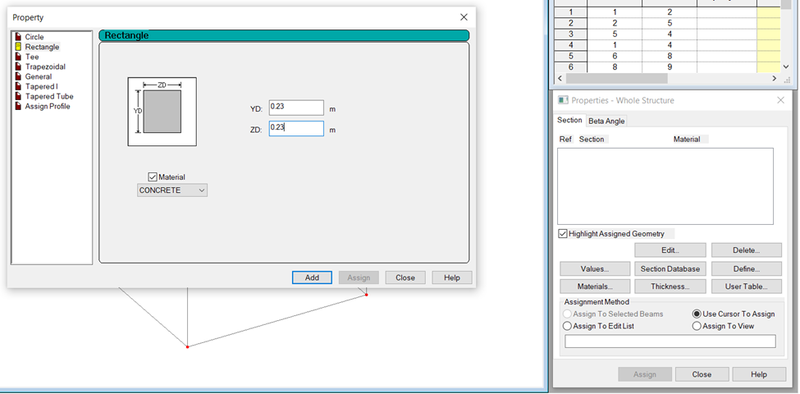This screenshot has width=800, height=394.
Task: Click the table's right scroll arrow
Action: click(x=774, y=79)
